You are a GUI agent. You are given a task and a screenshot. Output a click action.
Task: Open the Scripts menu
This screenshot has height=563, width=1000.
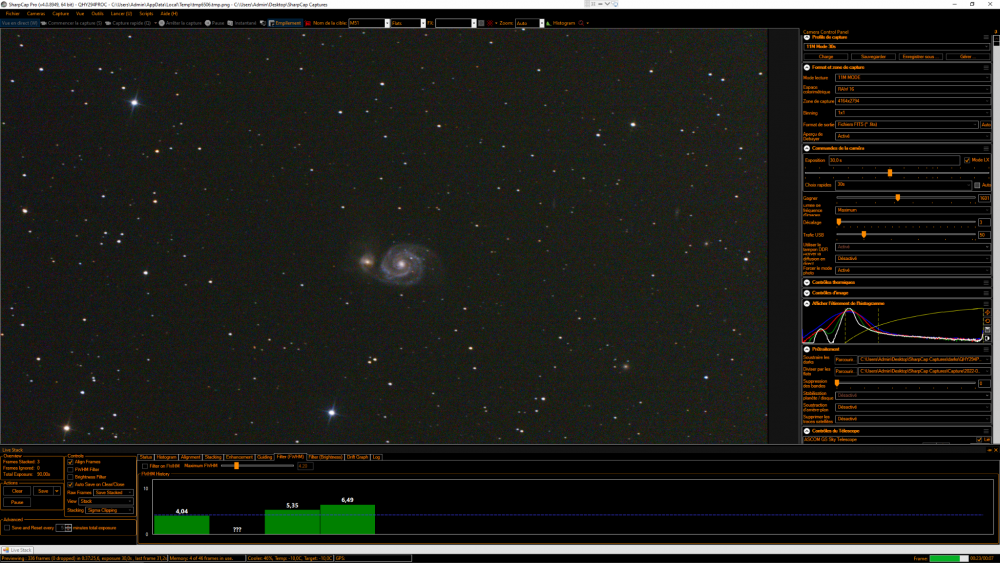coord(146,13)
